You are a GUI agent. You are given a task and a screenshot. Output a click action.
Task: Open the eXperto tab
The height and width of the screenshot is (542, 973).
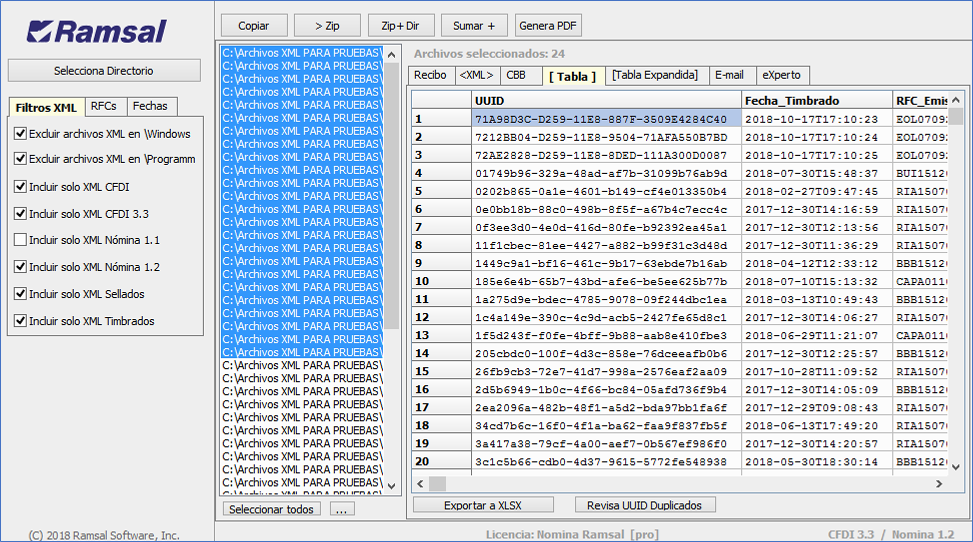[782, 75]
